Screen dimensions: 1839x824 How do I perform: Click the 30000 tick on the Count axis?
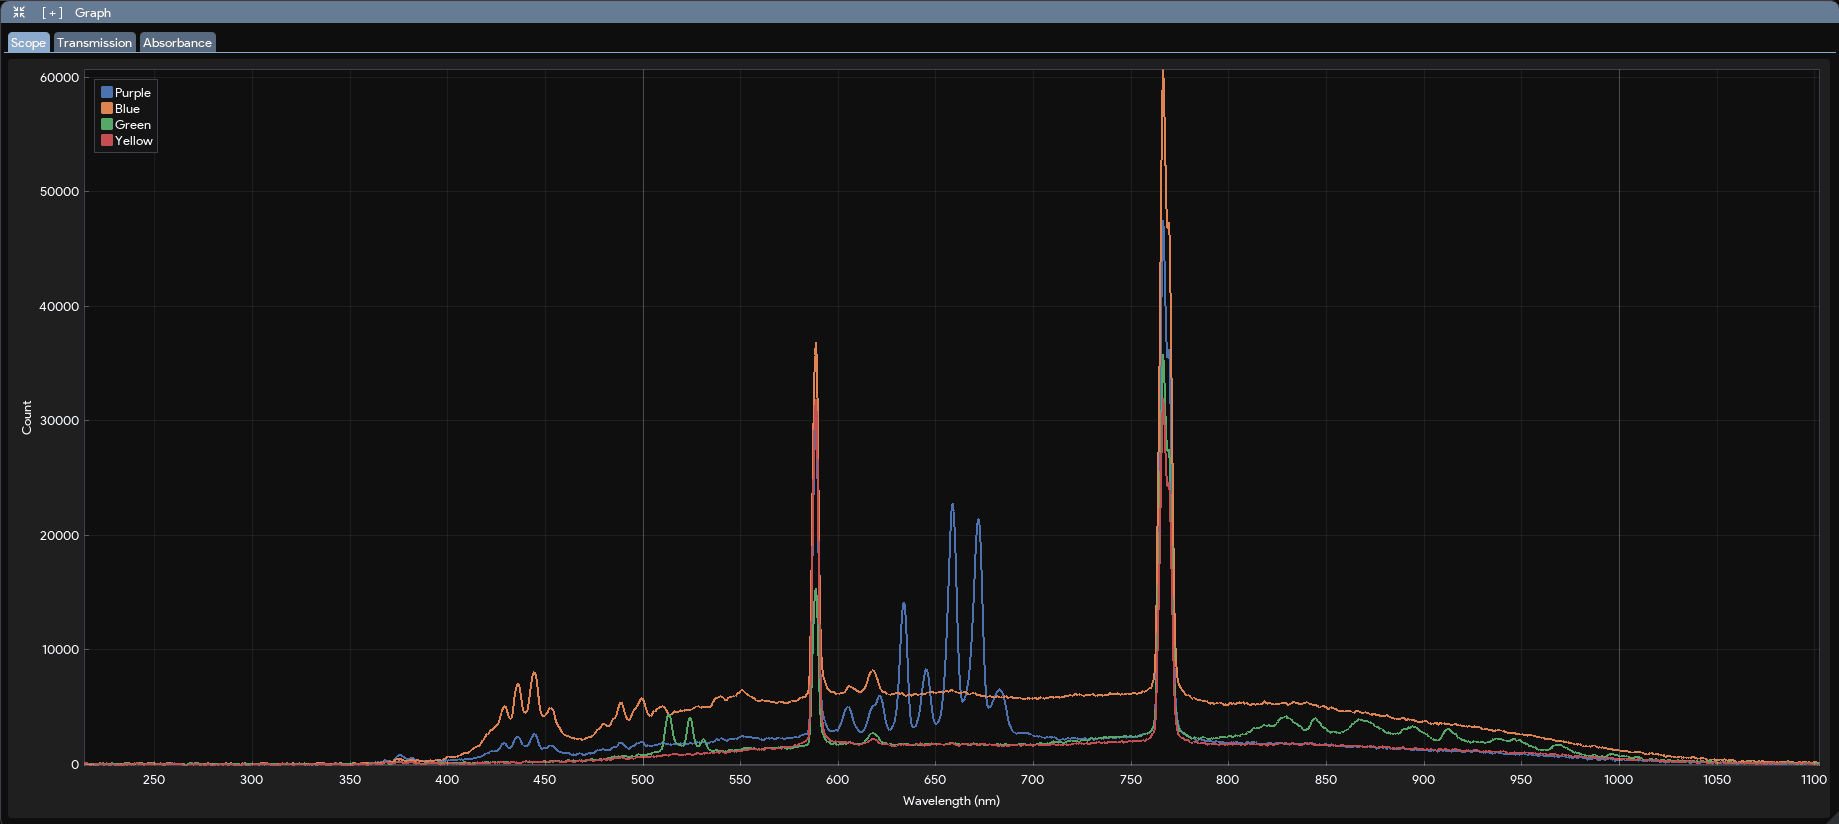click(x=59, y=421)
